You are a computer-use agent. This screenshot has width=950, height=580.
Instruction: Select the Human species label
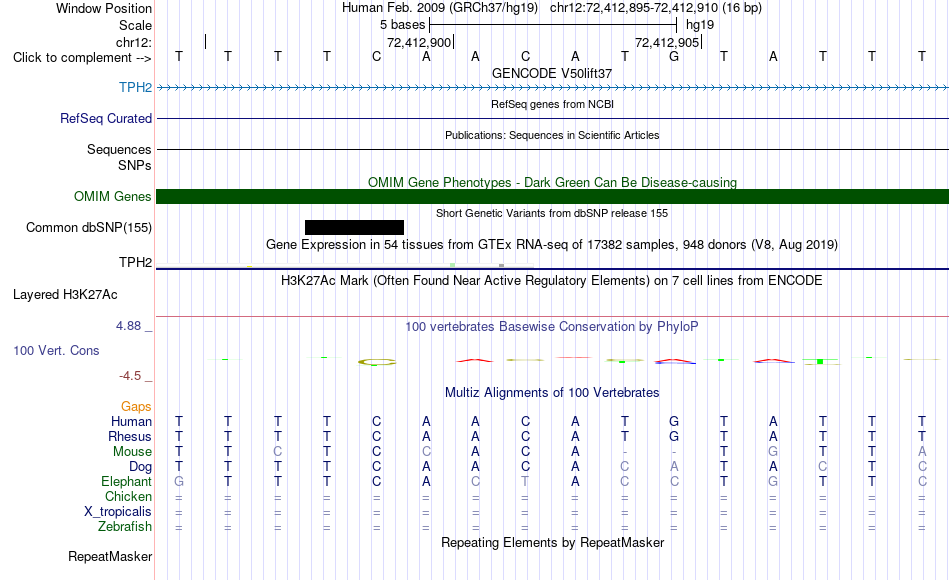[x=131, y=421]
